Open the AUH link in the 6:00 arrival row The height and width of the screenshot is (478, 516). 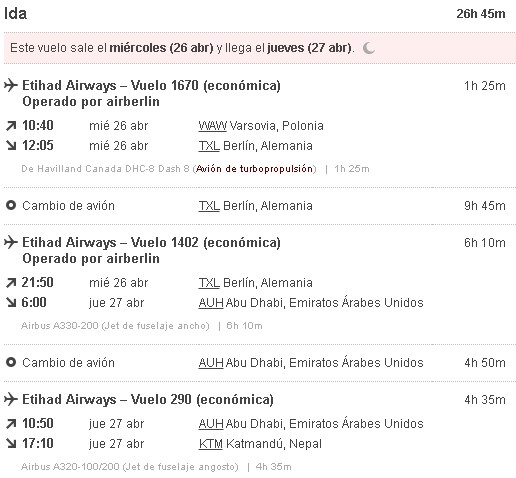point(211,303)
